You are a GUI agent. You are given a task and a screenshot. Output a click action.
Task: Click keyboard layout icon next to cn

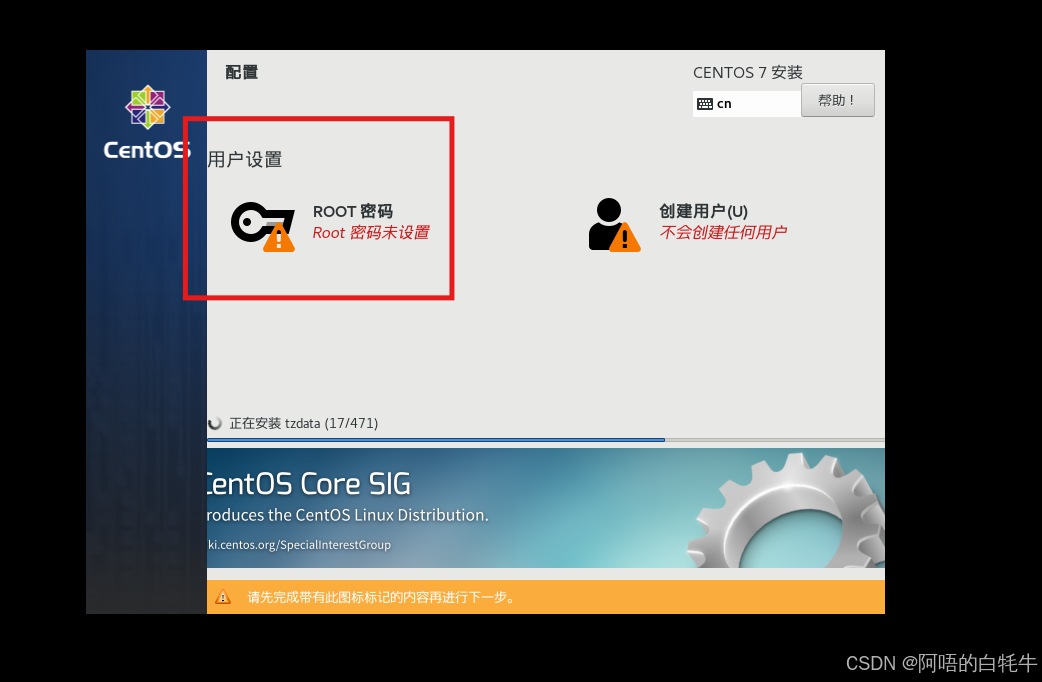(704, 104)
